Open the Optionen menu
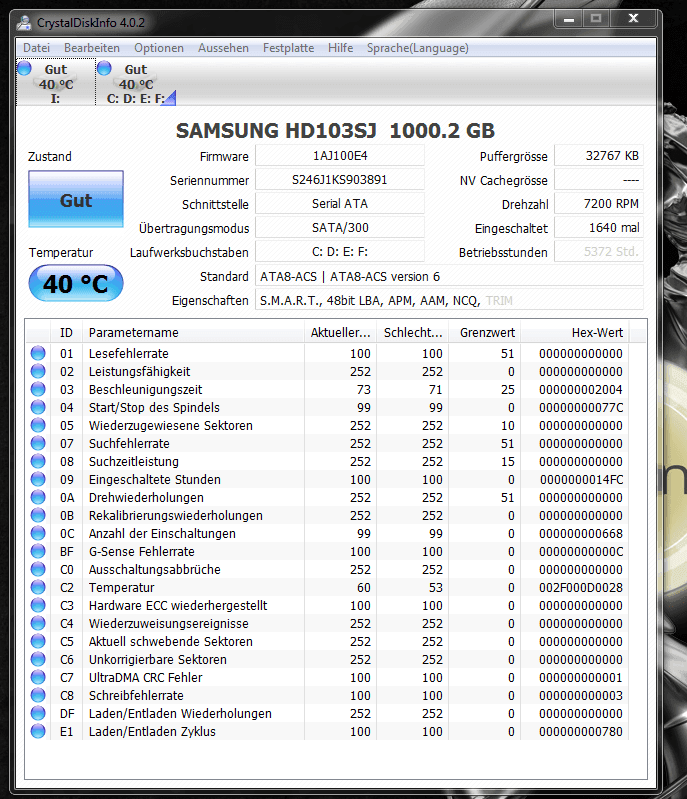687x799 pixels. click(159, 48)
